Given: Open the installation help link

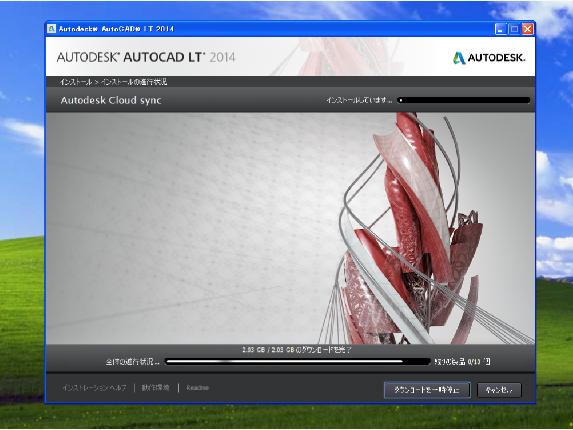Looking at the screenshot, I should click(94, 388).
